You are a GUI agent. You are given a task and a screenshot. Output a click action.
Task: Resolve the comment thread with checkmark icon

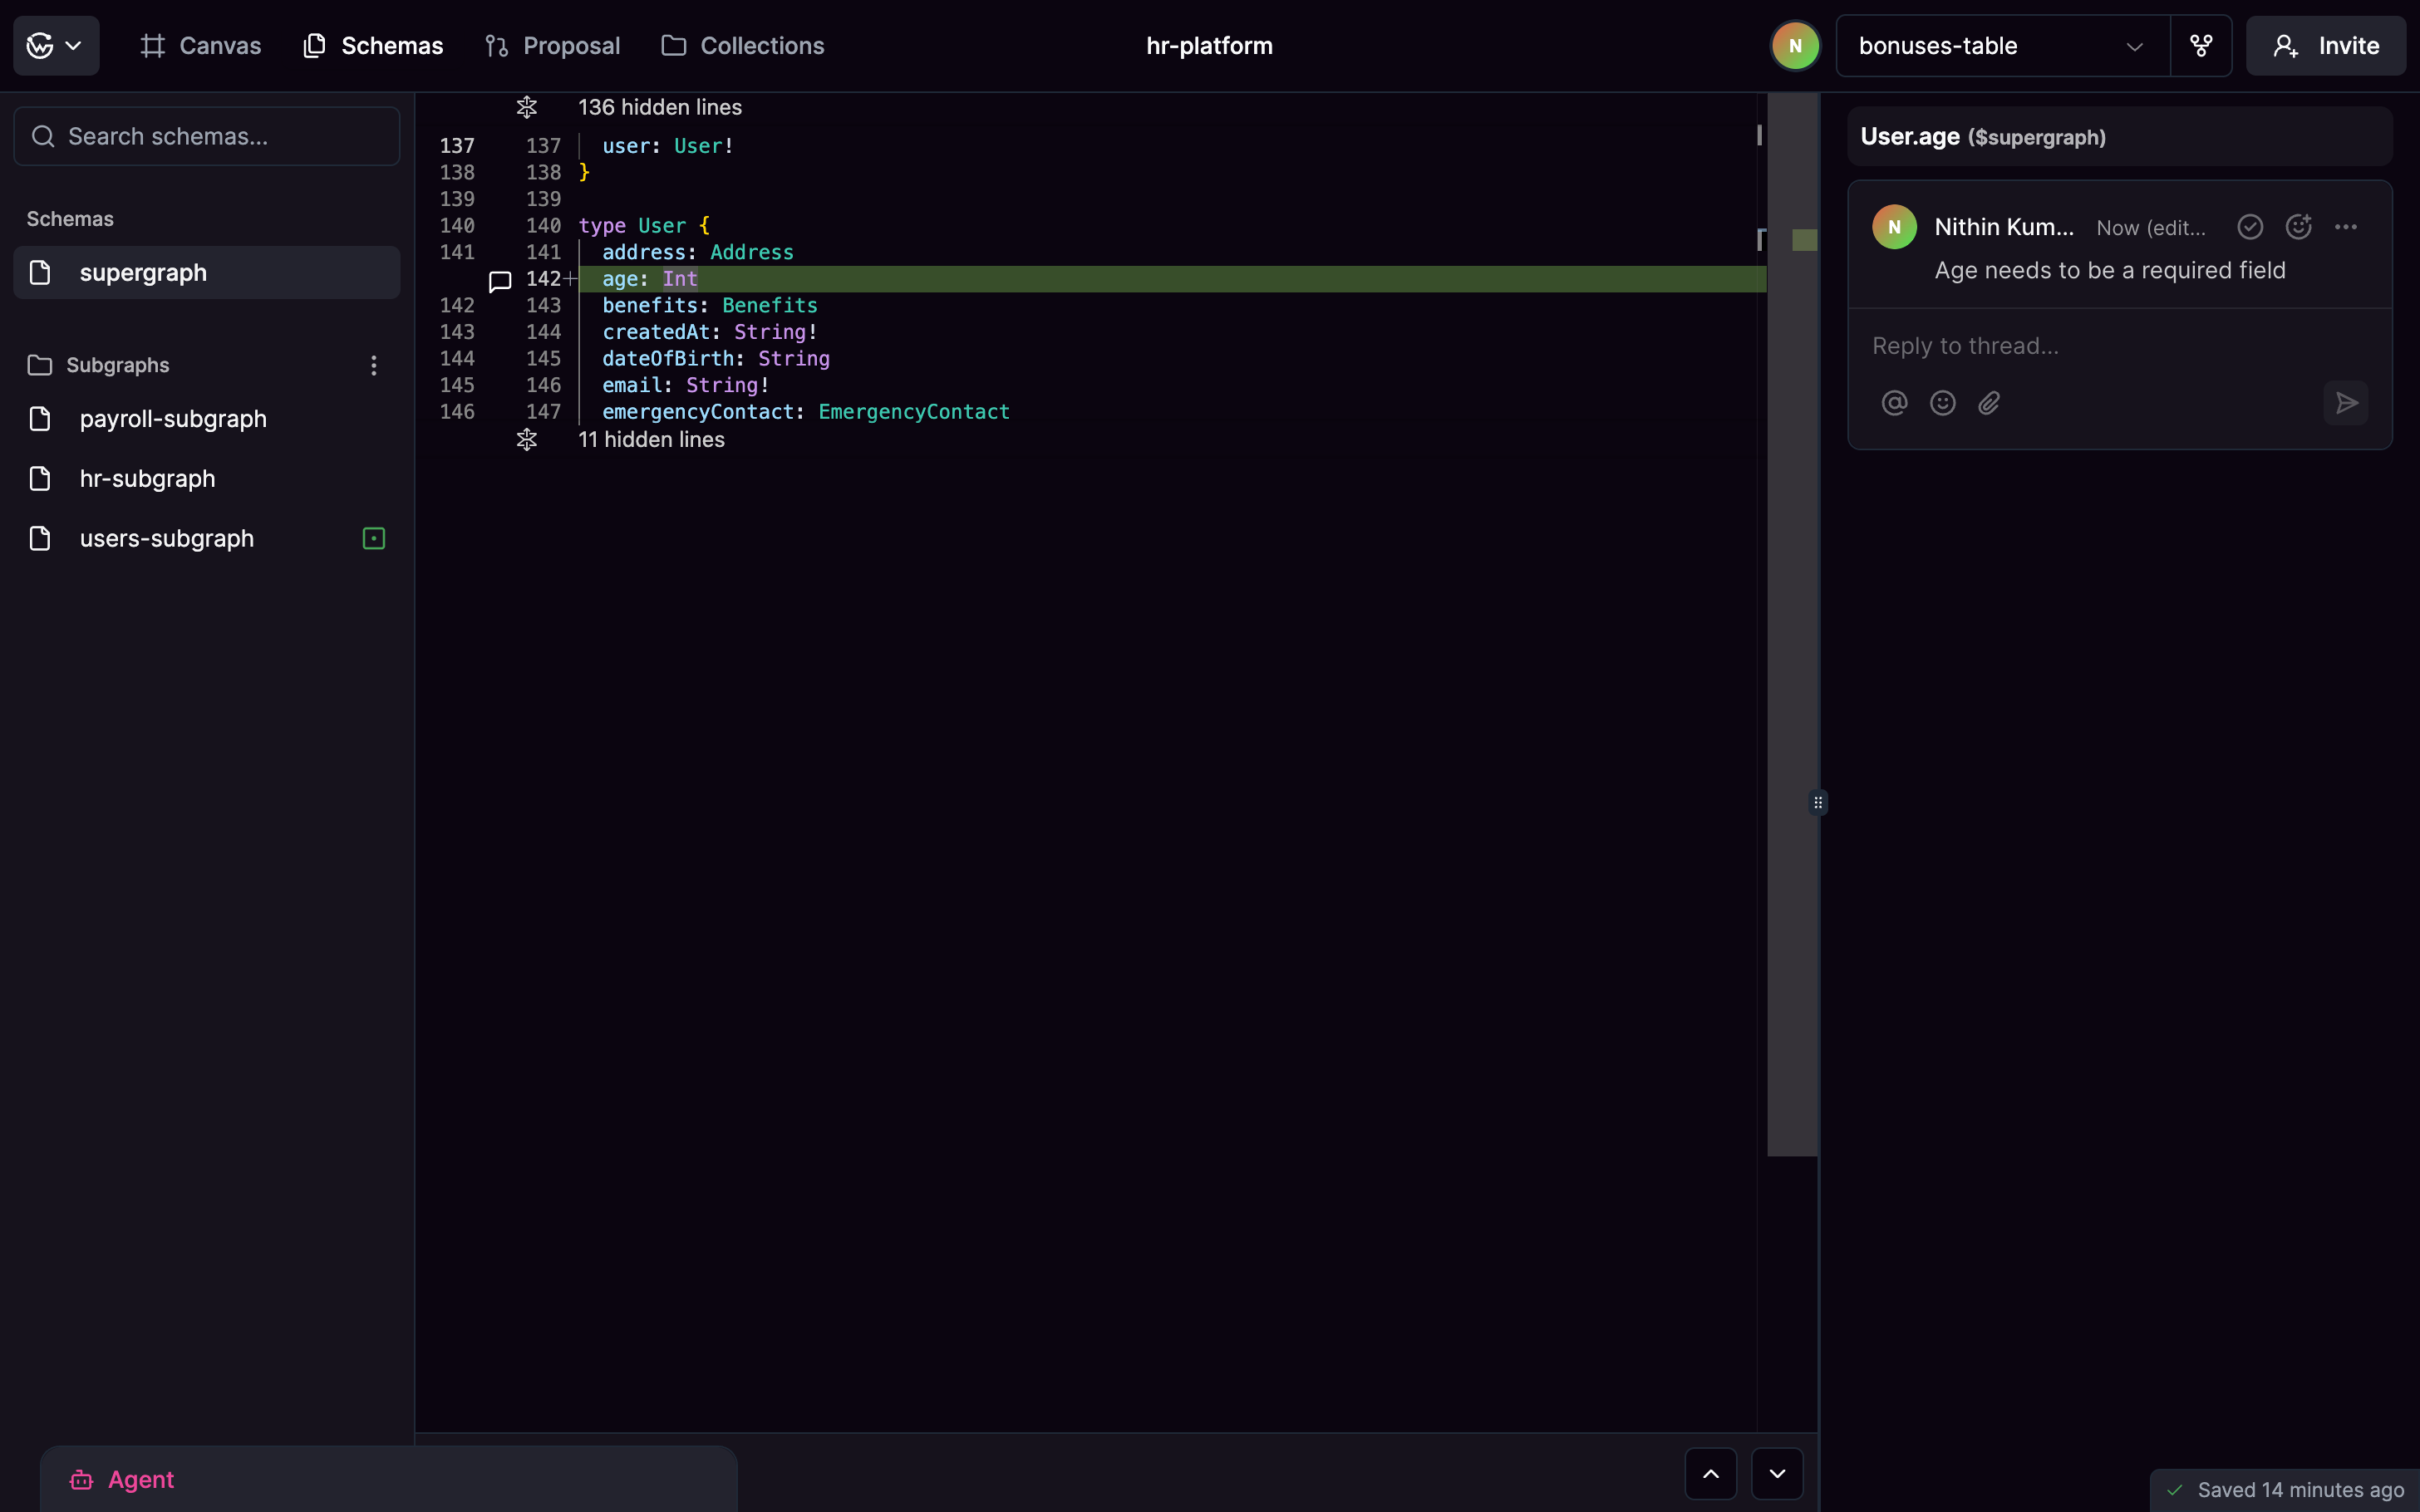coord(2250,227)
